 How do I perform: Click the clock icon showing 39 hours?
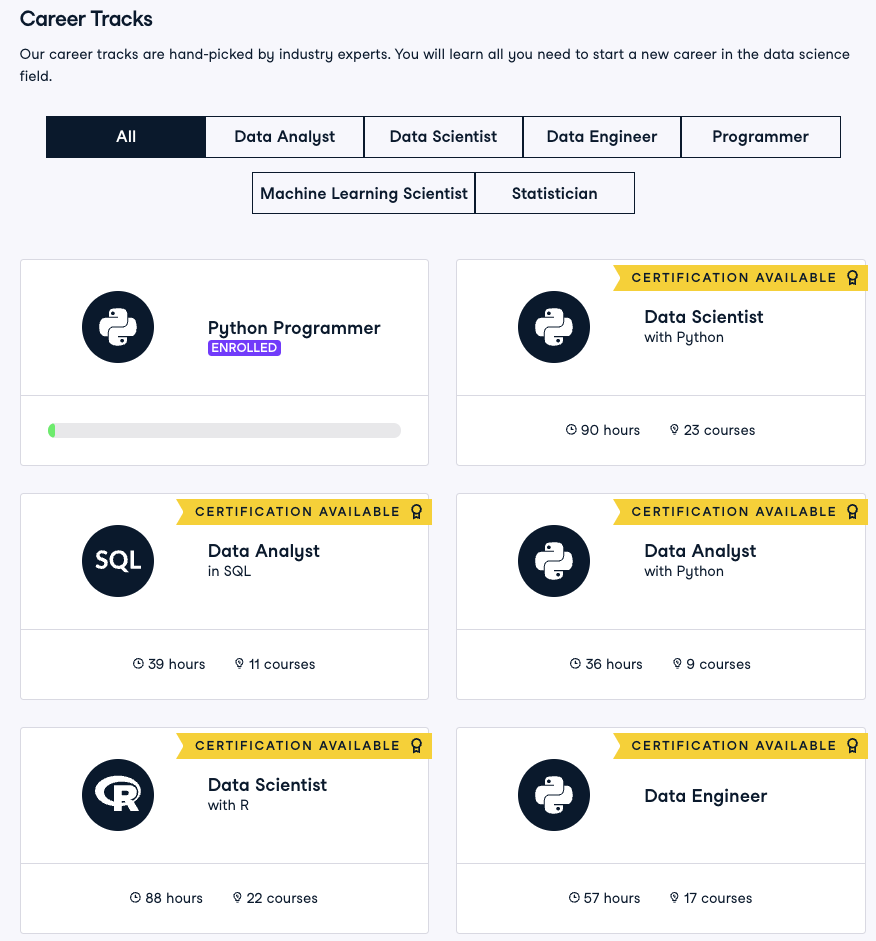tap(139, 664)
